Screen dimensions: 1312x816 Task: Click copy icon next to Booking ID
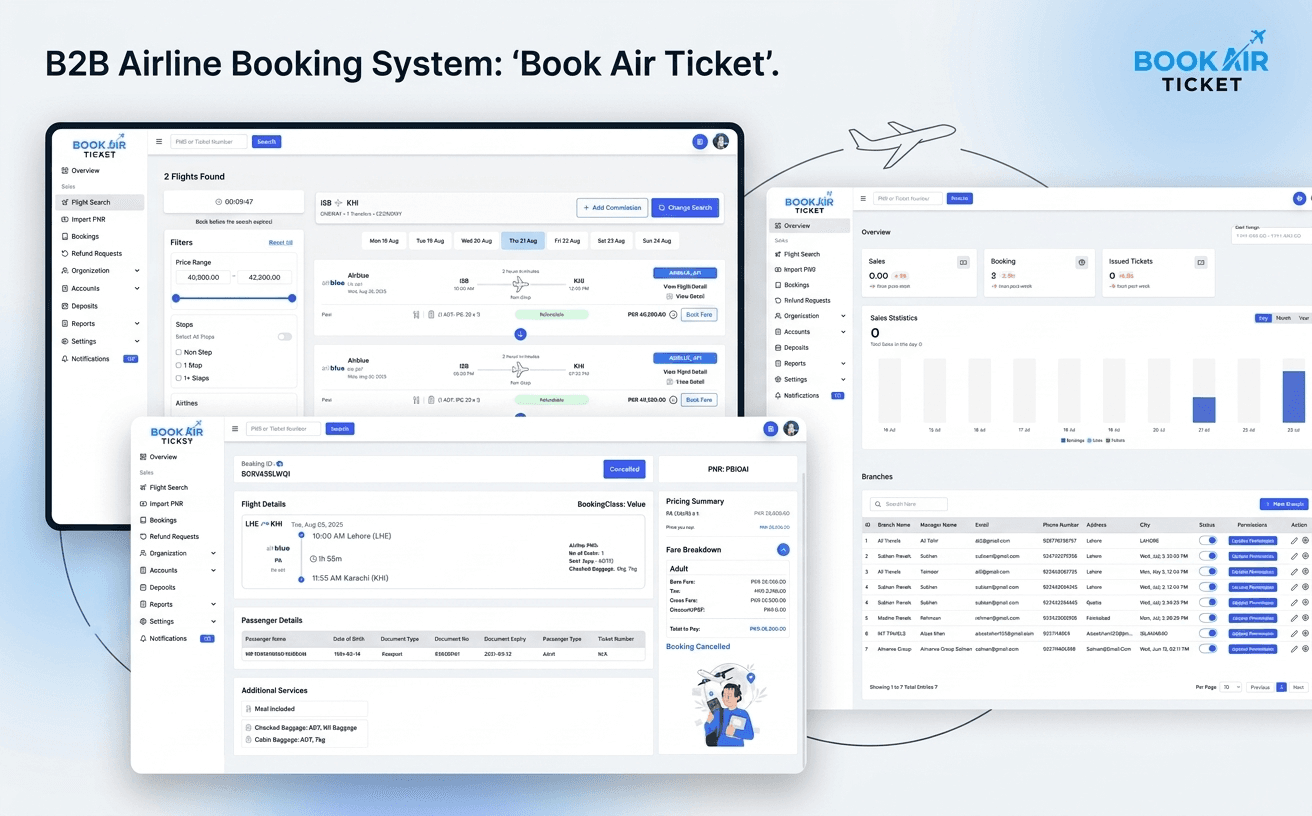[x=280, y=464]
